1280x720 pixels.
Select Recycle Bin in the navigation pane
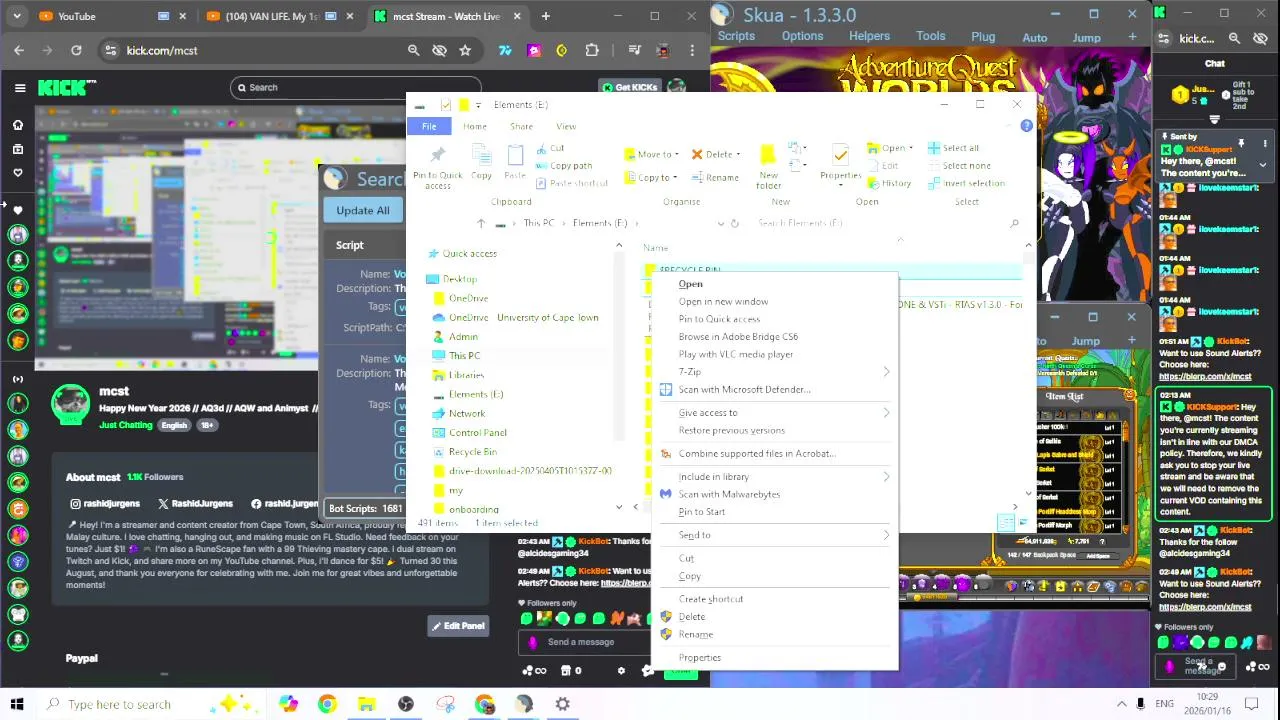(473, 451)
